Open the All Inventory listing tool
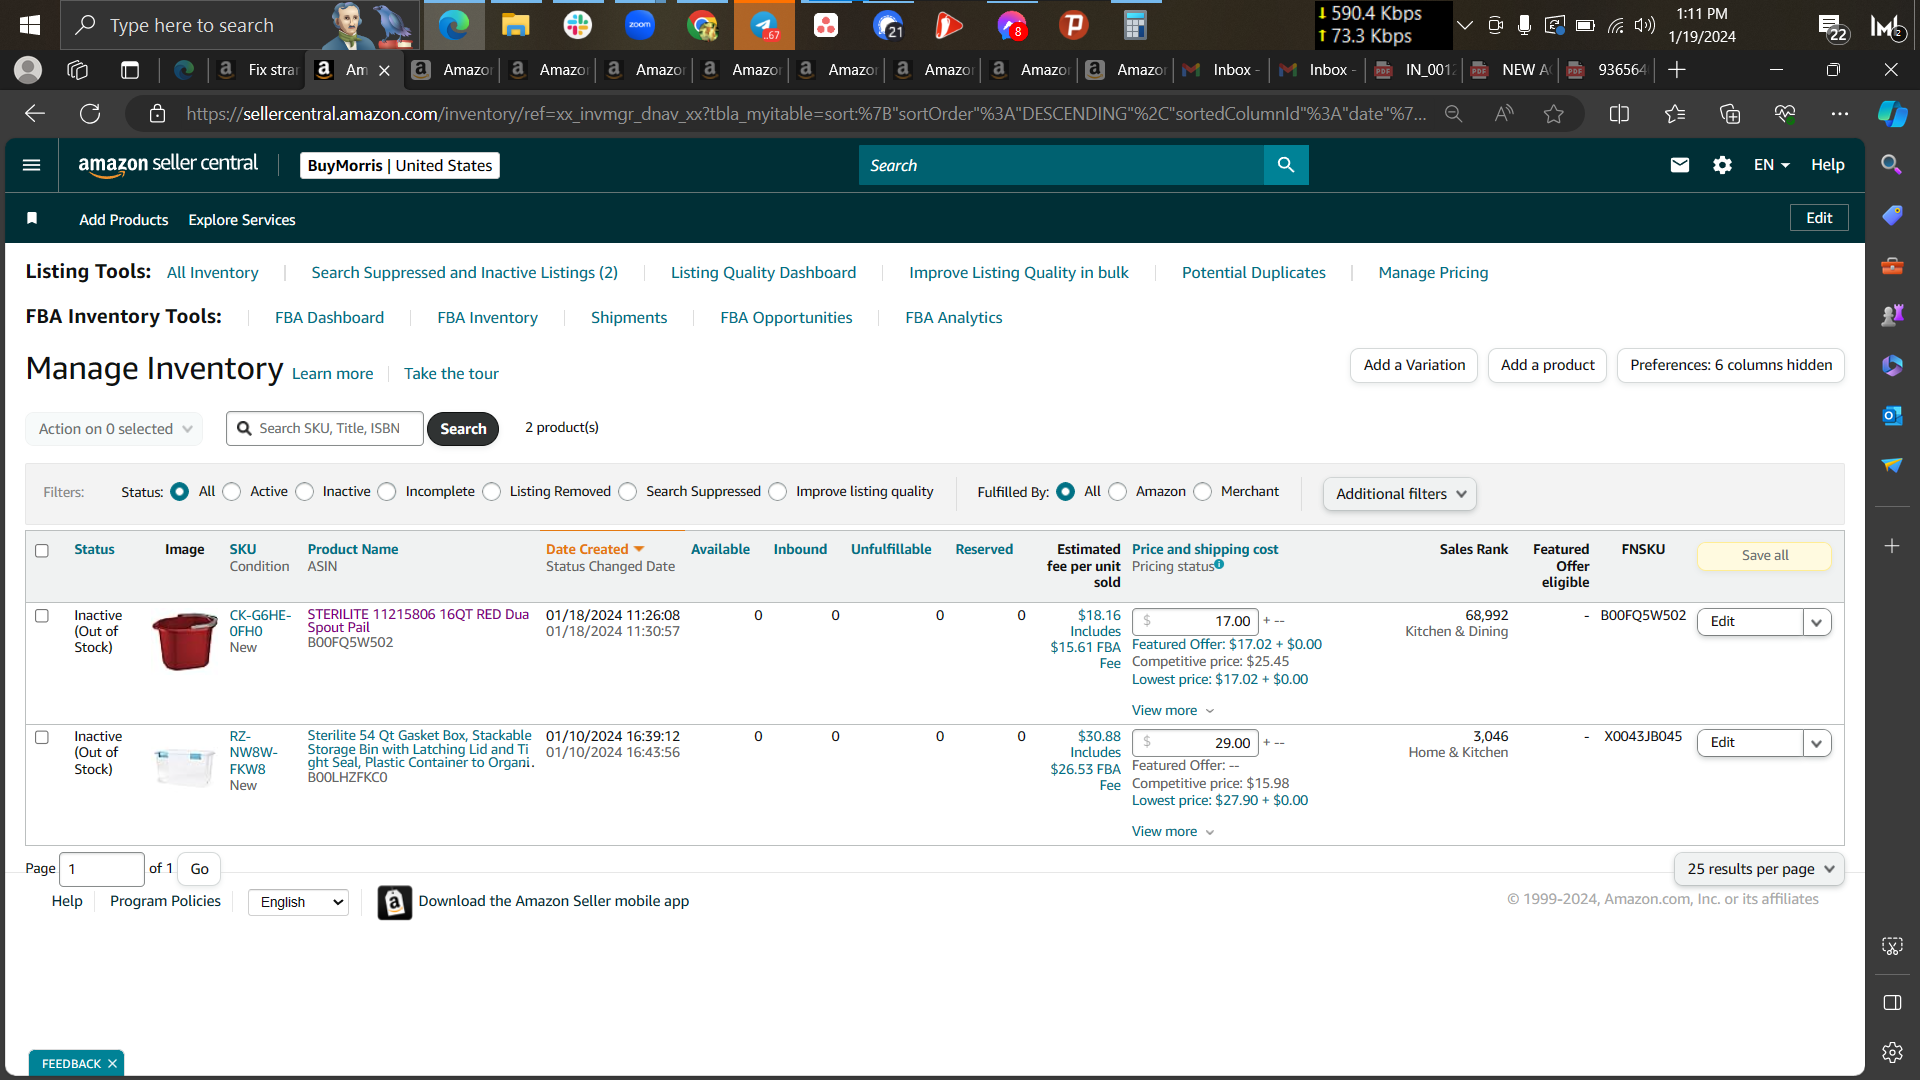The image size is (1920, 1080). (212, 273)
